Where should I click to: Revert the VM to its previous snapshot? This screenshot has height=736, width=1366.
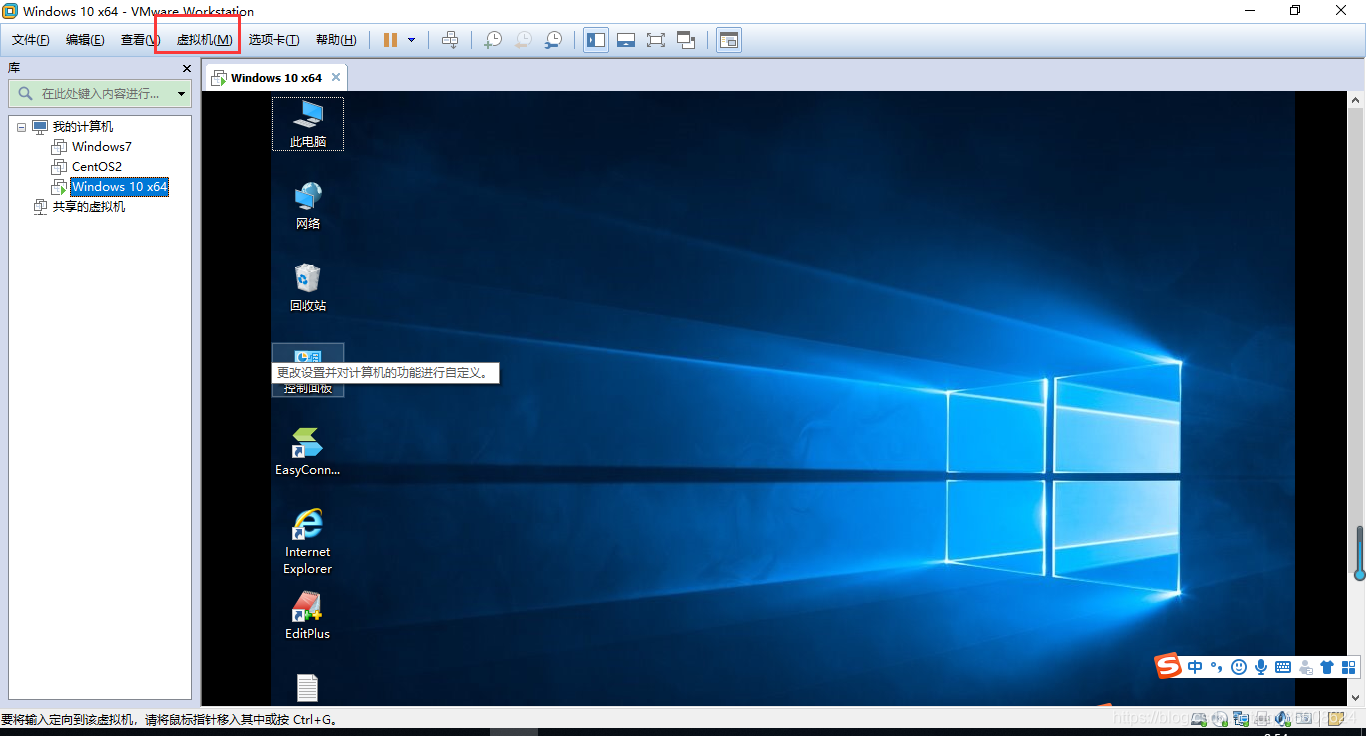(x=523, y=40)
